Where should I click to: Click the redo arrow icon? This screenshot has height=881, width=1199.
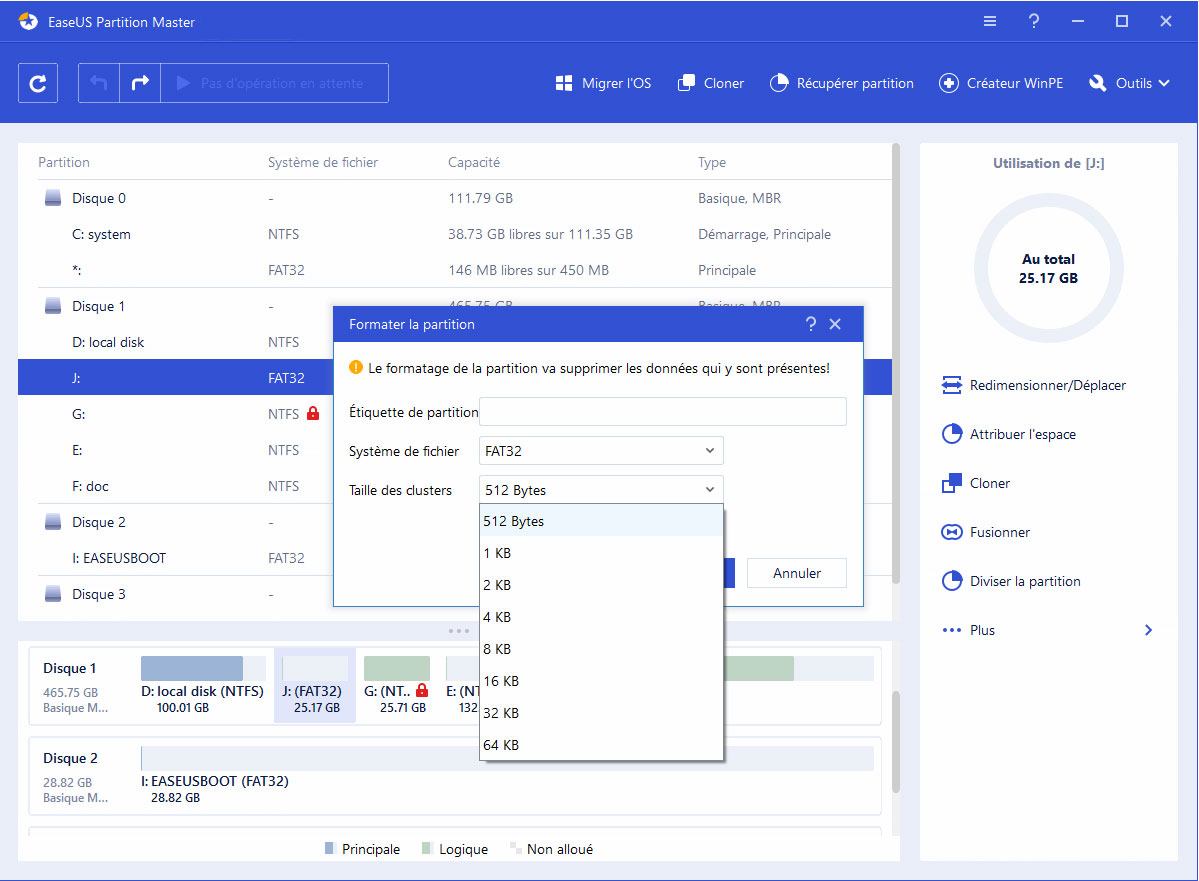pos(140,83)
